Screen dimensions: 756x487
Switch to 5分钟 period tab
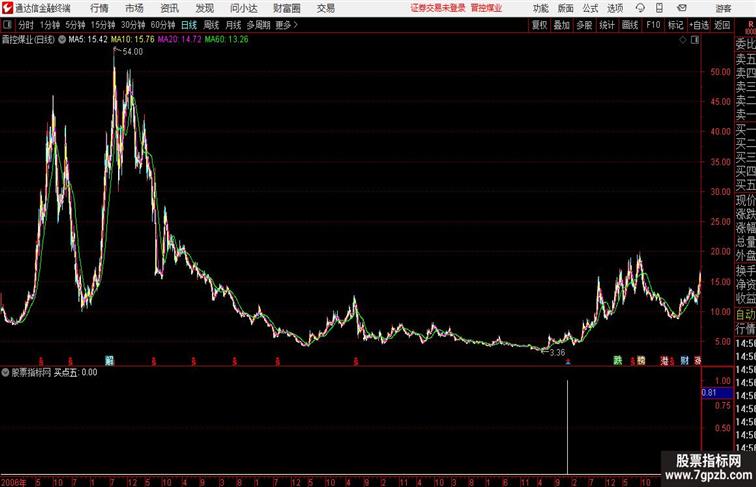click(75, 25)
